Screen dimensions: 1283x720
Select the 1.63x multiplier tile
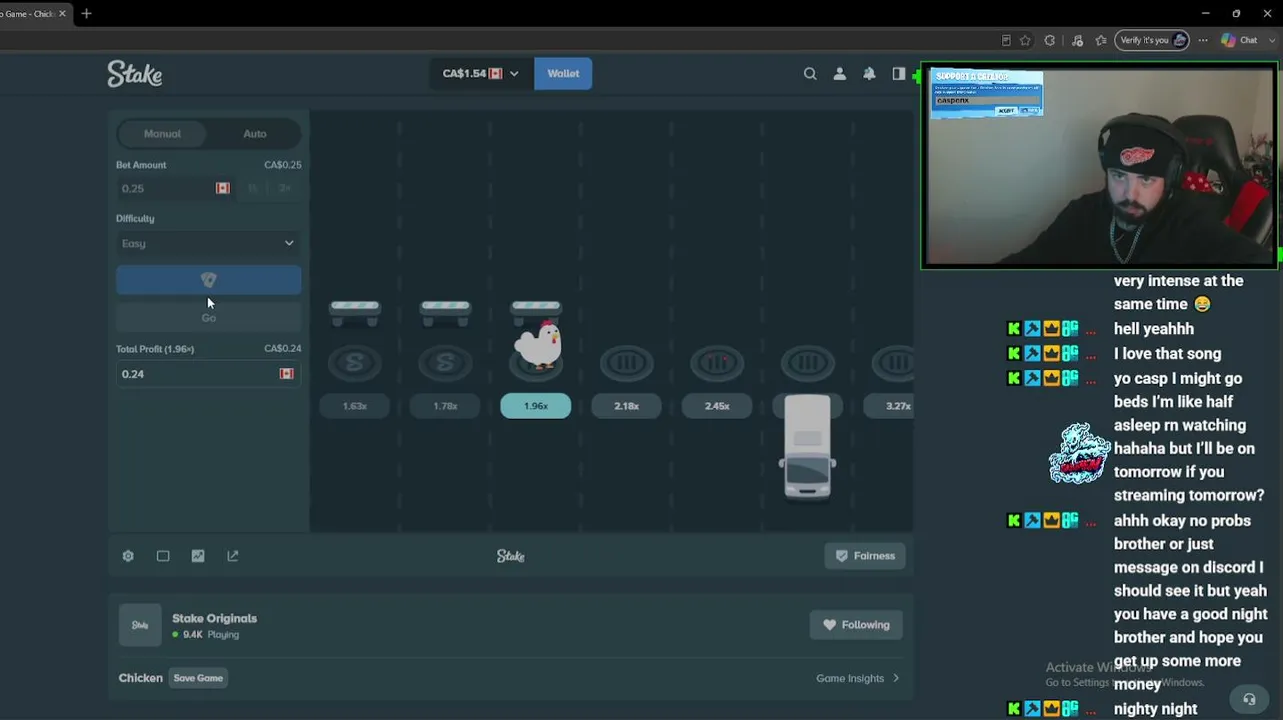point(355,406)
